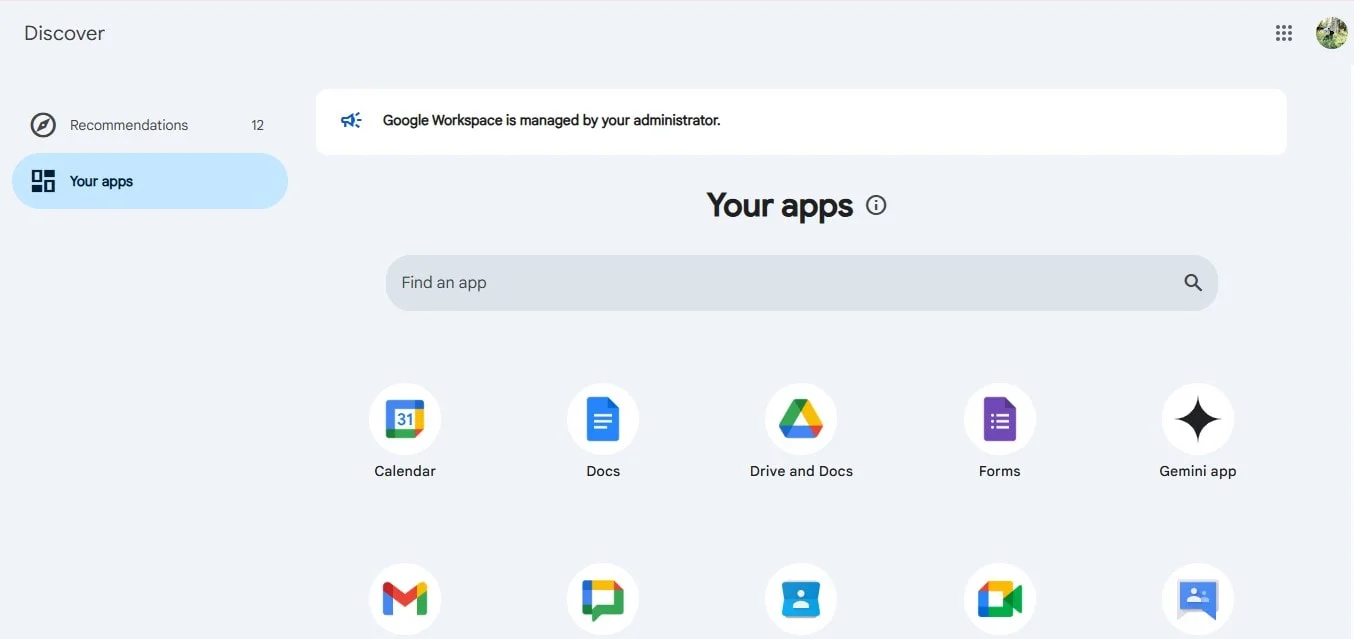The height and width of the screenshot is (639, 1354).
Task: Open the Calendar app icon
Action: click(x=405, y=419)
